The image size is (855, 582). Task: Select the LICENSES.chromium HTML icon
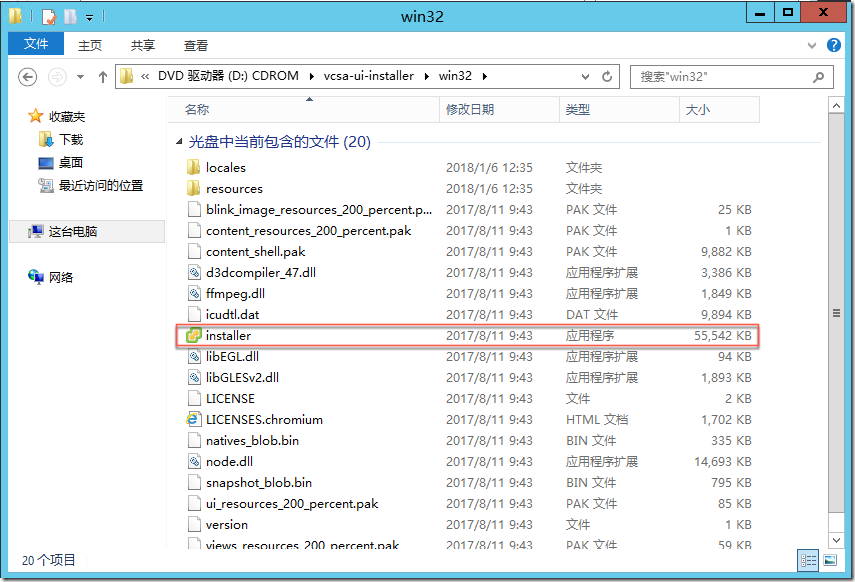pyautogui.click(x=194, y=419)
